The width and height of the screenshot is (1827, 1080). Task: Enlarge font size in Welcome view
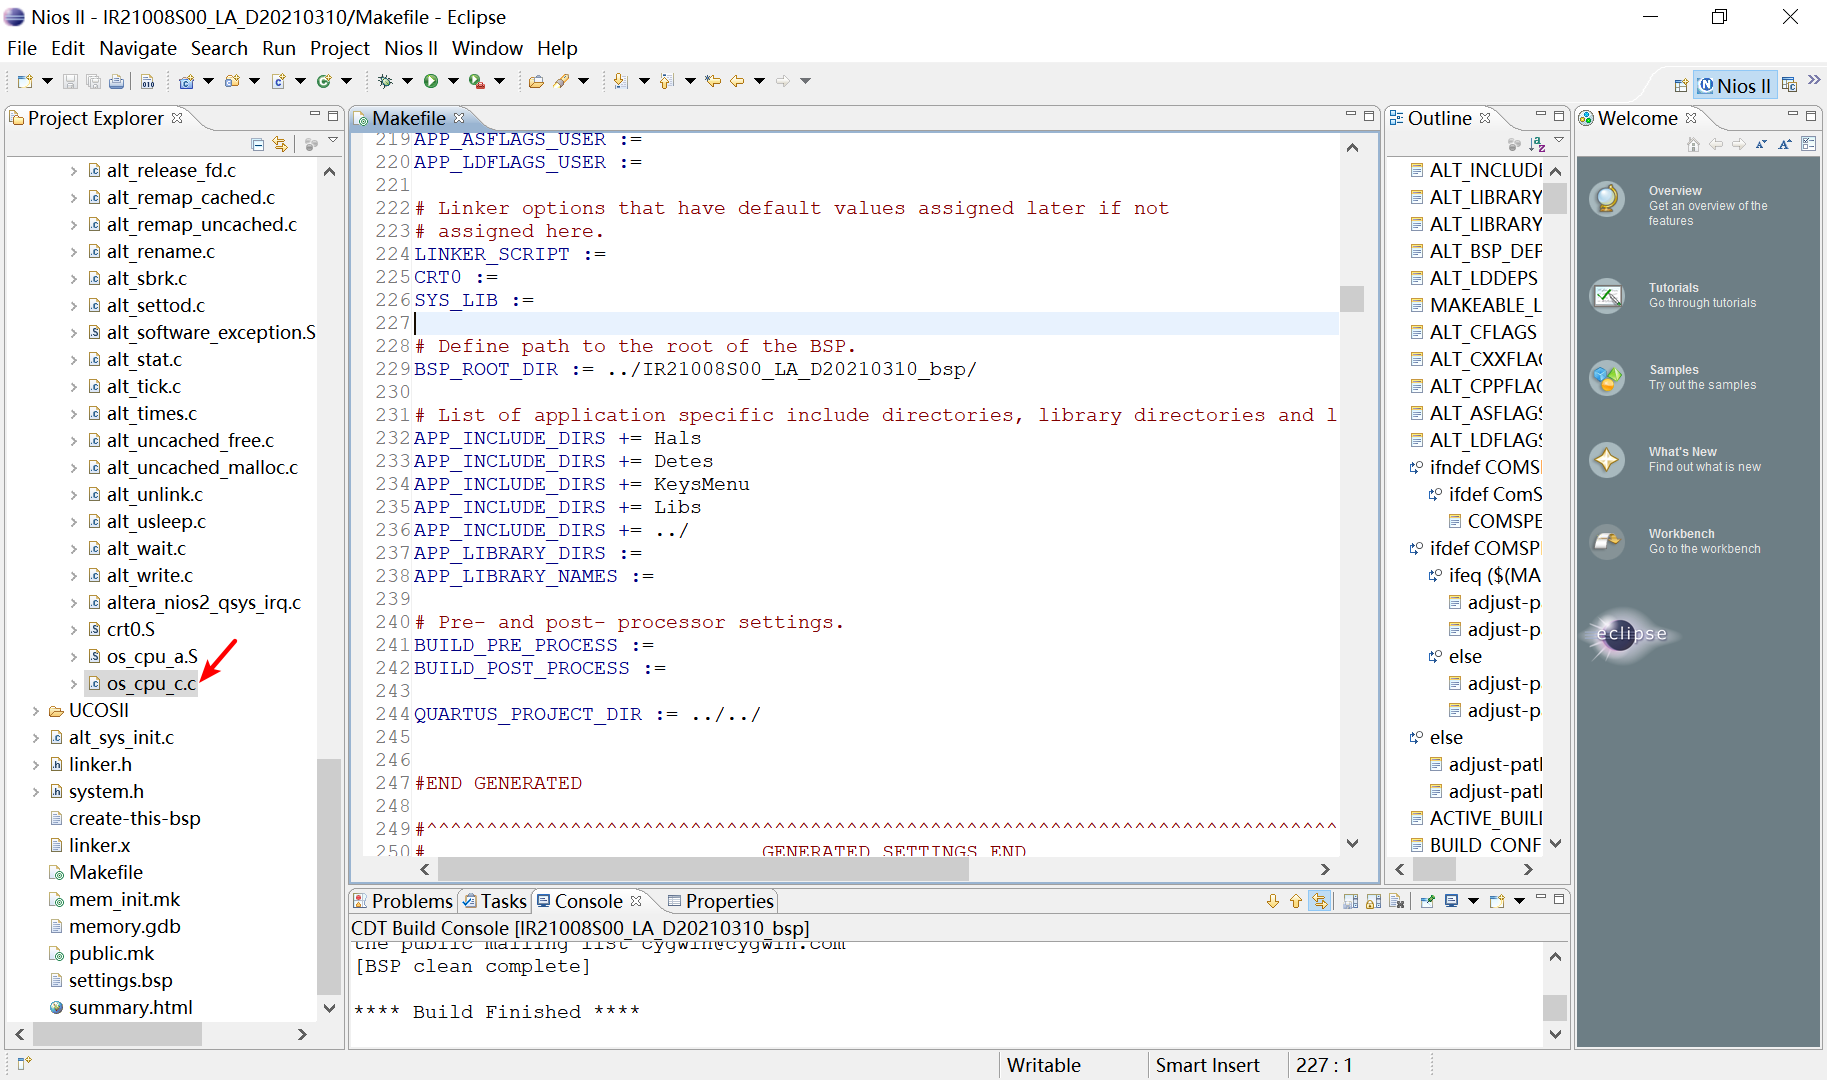(x=1785, y=144)
